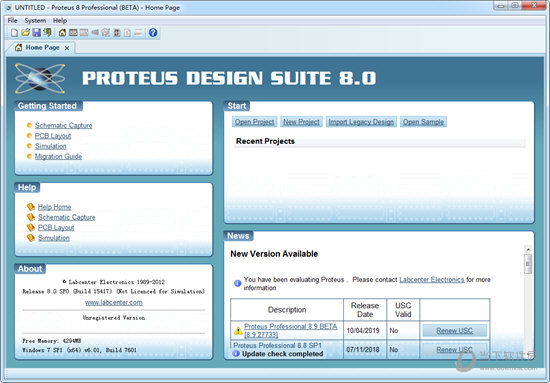Open PCB Layout link under Getting Started
This screenshot has height=383, width=550.
pos(53,136)
